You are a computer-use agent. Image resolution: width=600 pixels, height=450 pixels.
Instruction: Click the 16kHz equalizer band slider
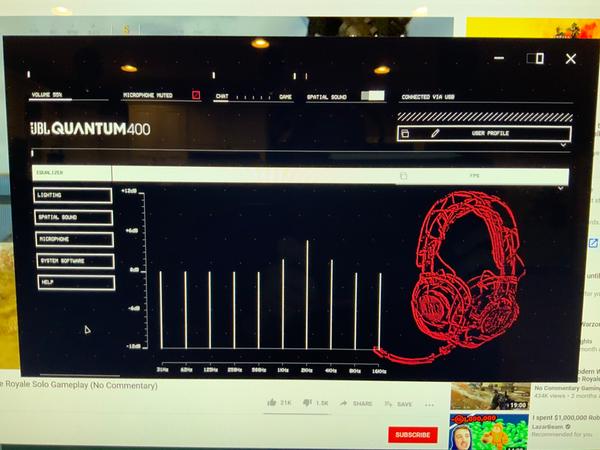[380, 311]
